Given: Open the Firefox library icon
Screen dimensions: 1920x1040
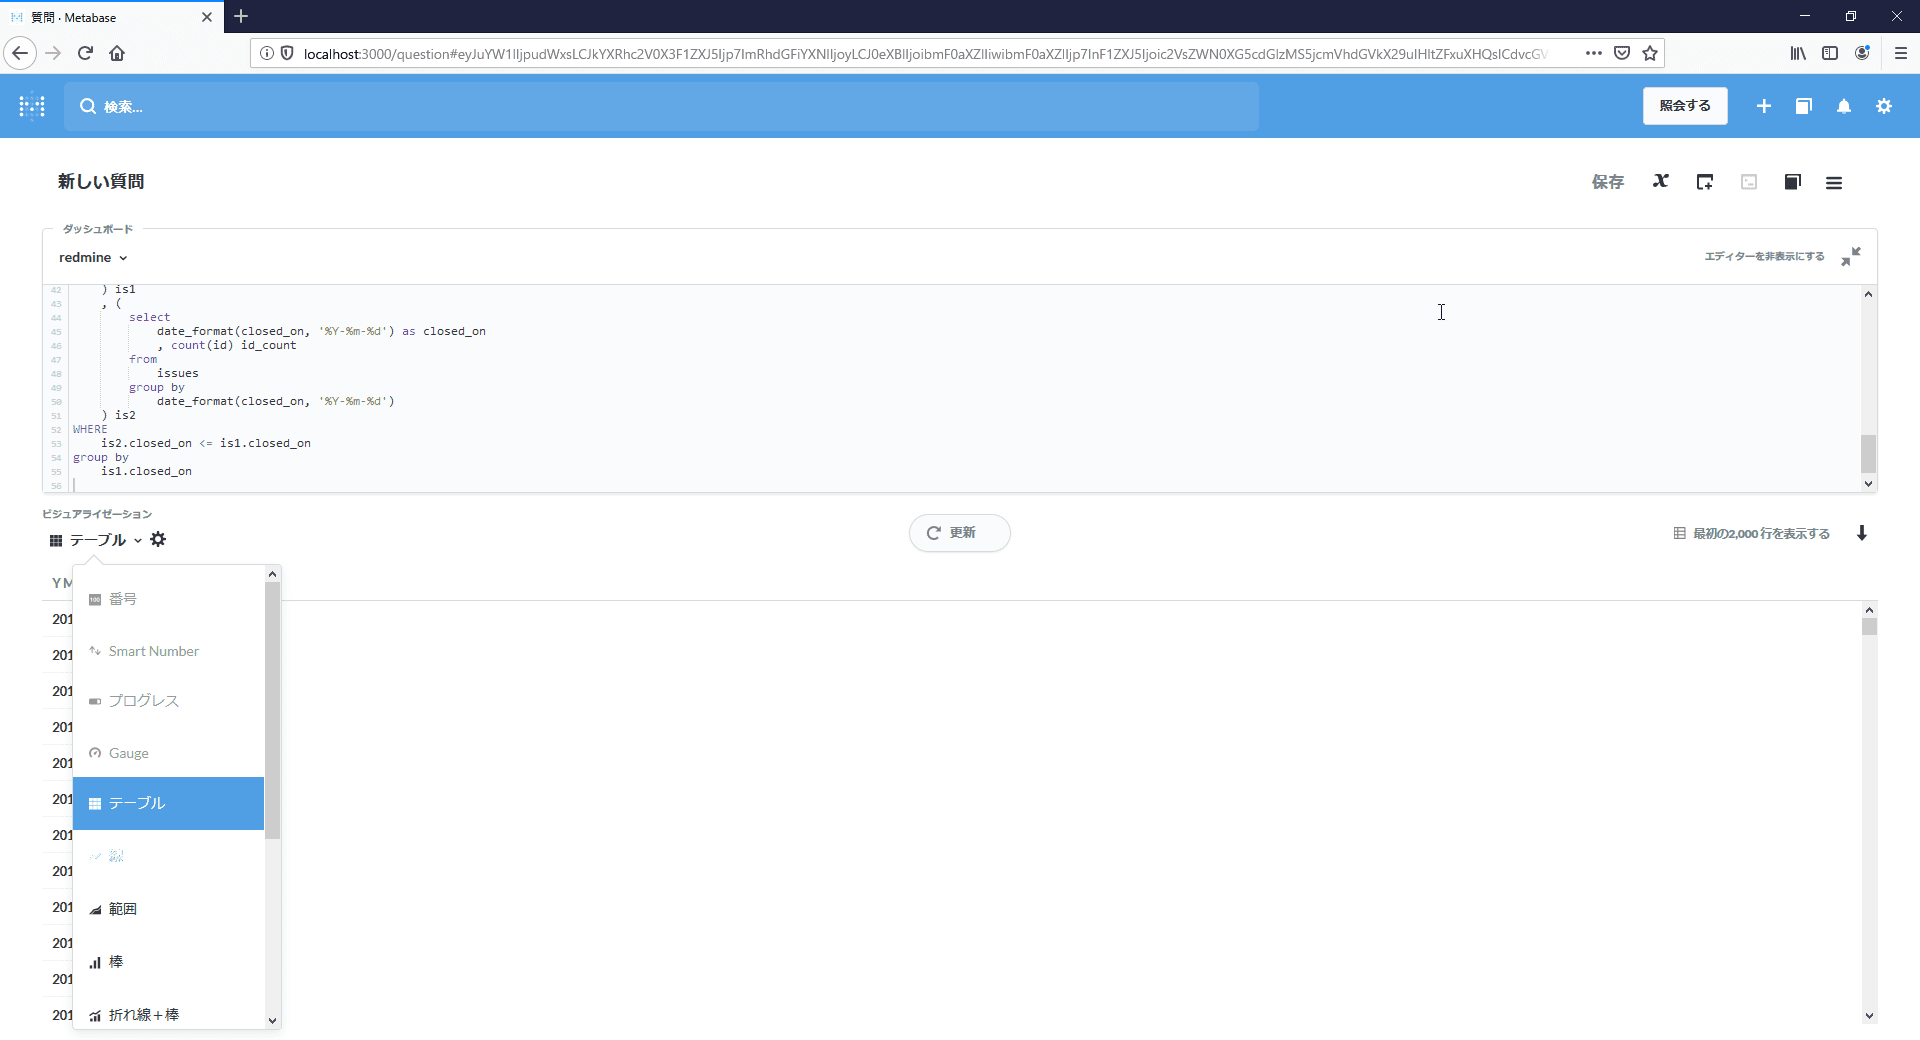Looking at the screenshot, I should (1797, 53).
